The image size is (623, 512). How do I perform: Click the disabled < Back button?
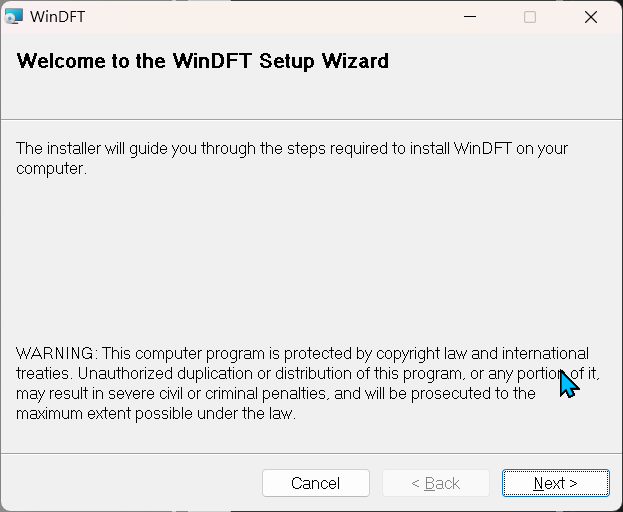click(x=436, y=483)
